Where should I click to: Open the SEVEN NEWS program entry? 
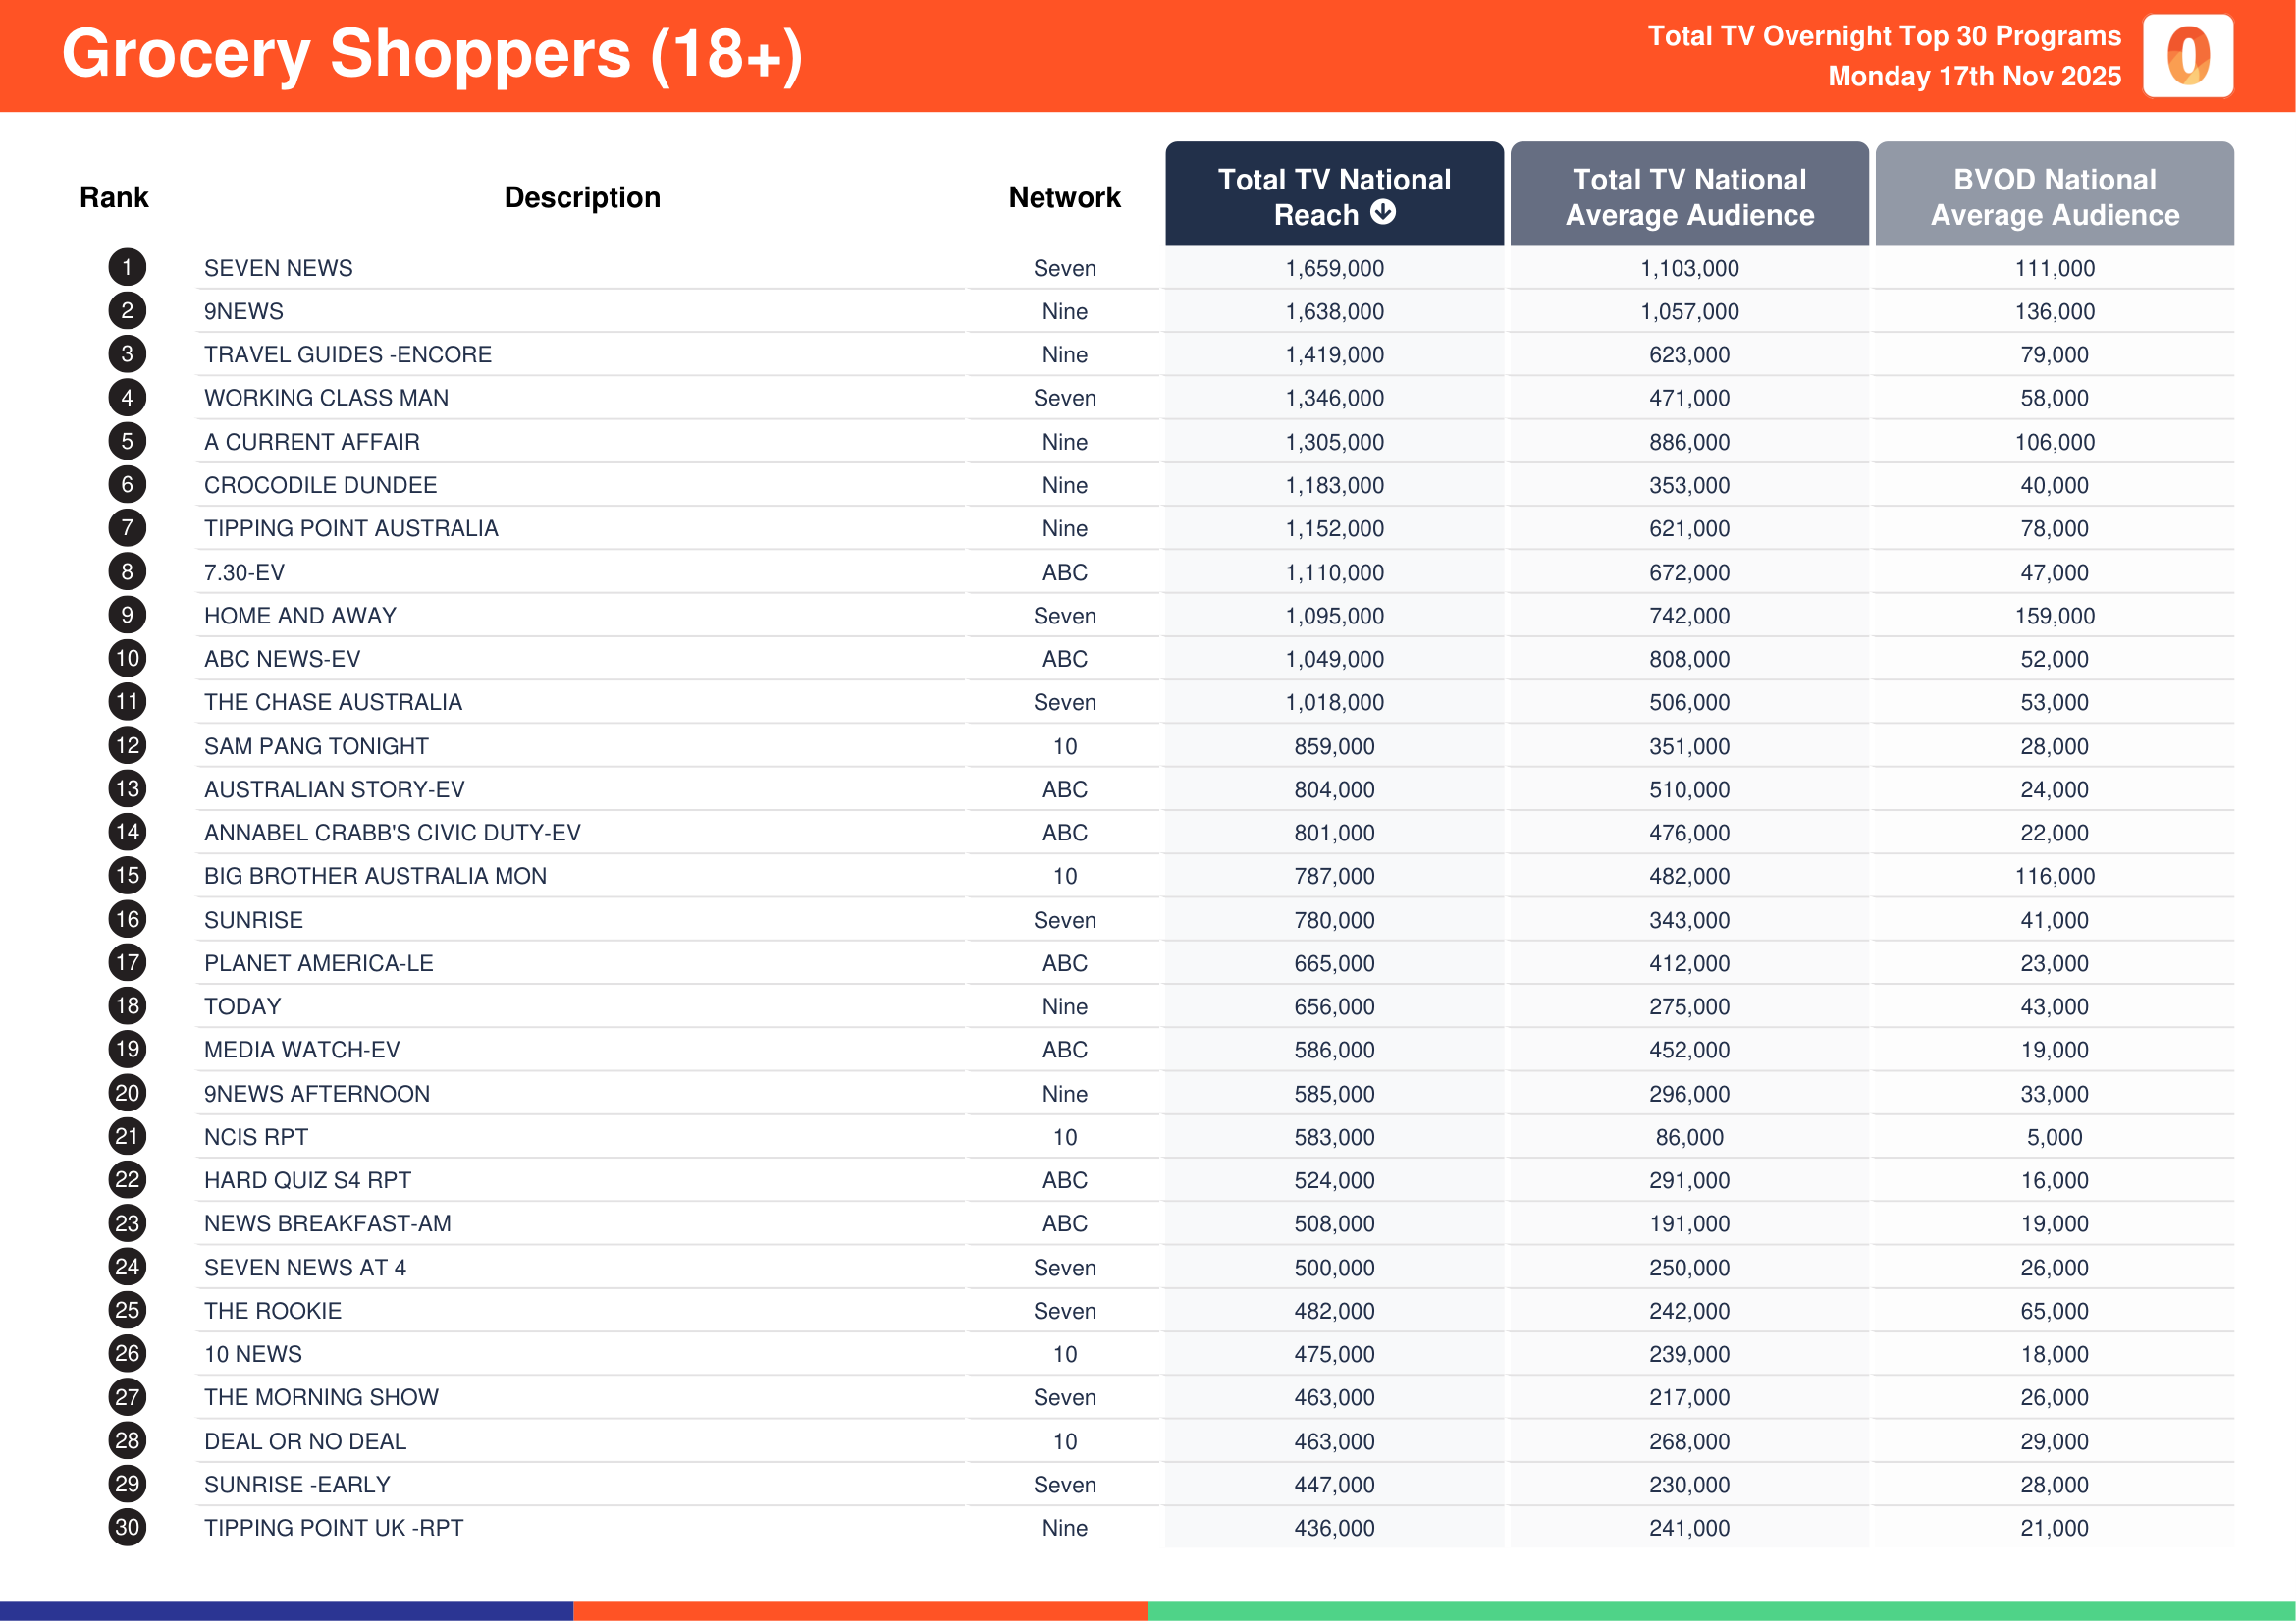(x=278, y=268)
